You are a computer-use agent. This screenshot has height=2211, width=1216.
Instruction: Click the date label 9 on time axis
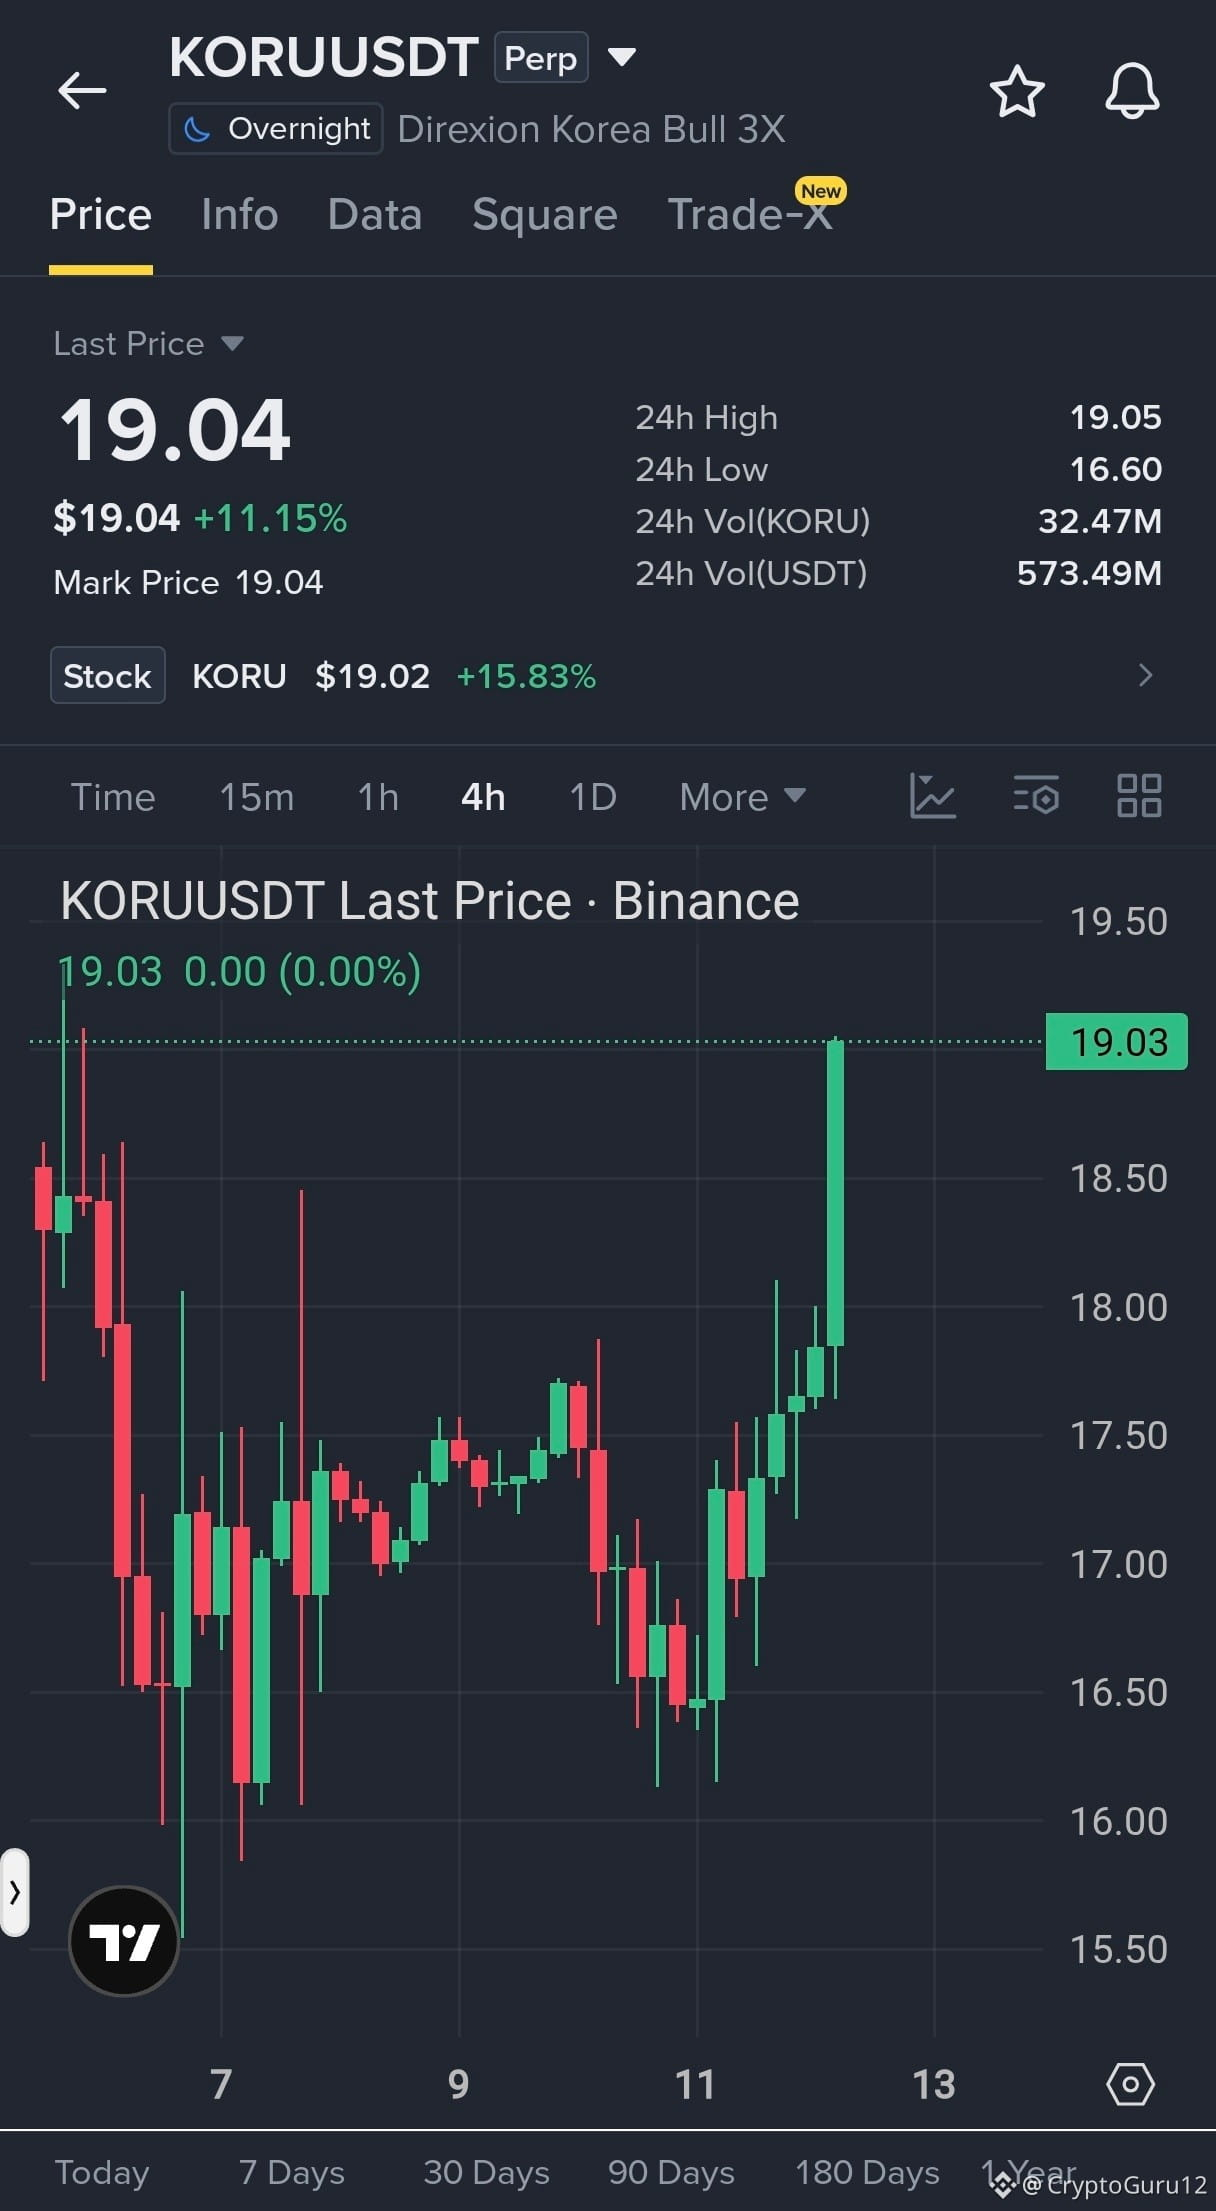tap(458, 2085)
